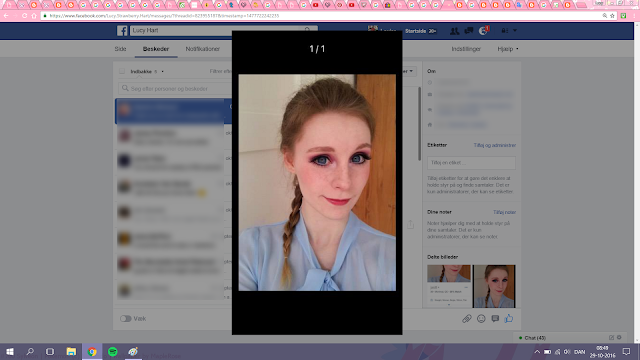Open the Windows Start menu

click(x=10, y=351)
